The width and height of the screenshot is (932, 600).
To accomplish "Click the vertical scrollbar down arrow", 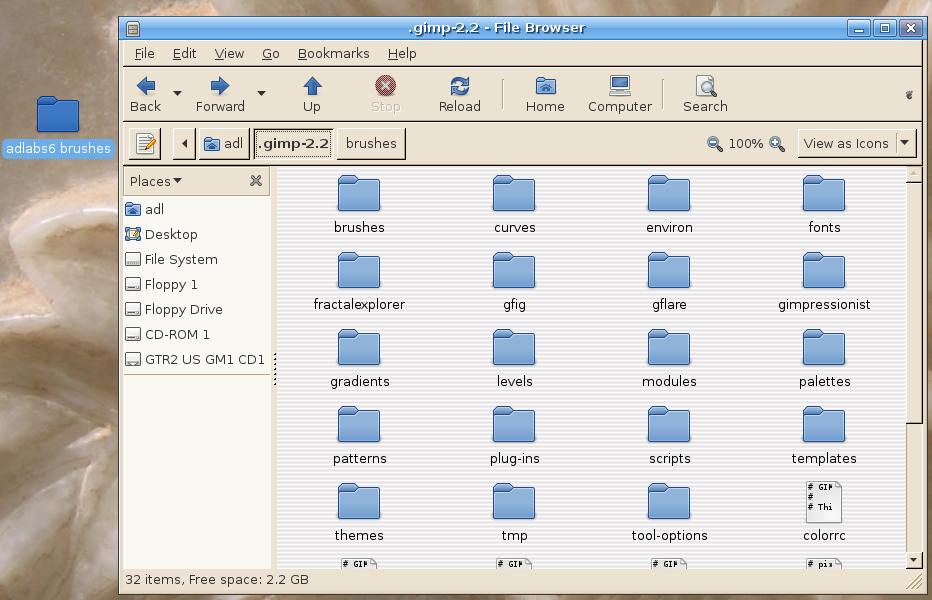I will pyautogui.click(x=914, y=560).
